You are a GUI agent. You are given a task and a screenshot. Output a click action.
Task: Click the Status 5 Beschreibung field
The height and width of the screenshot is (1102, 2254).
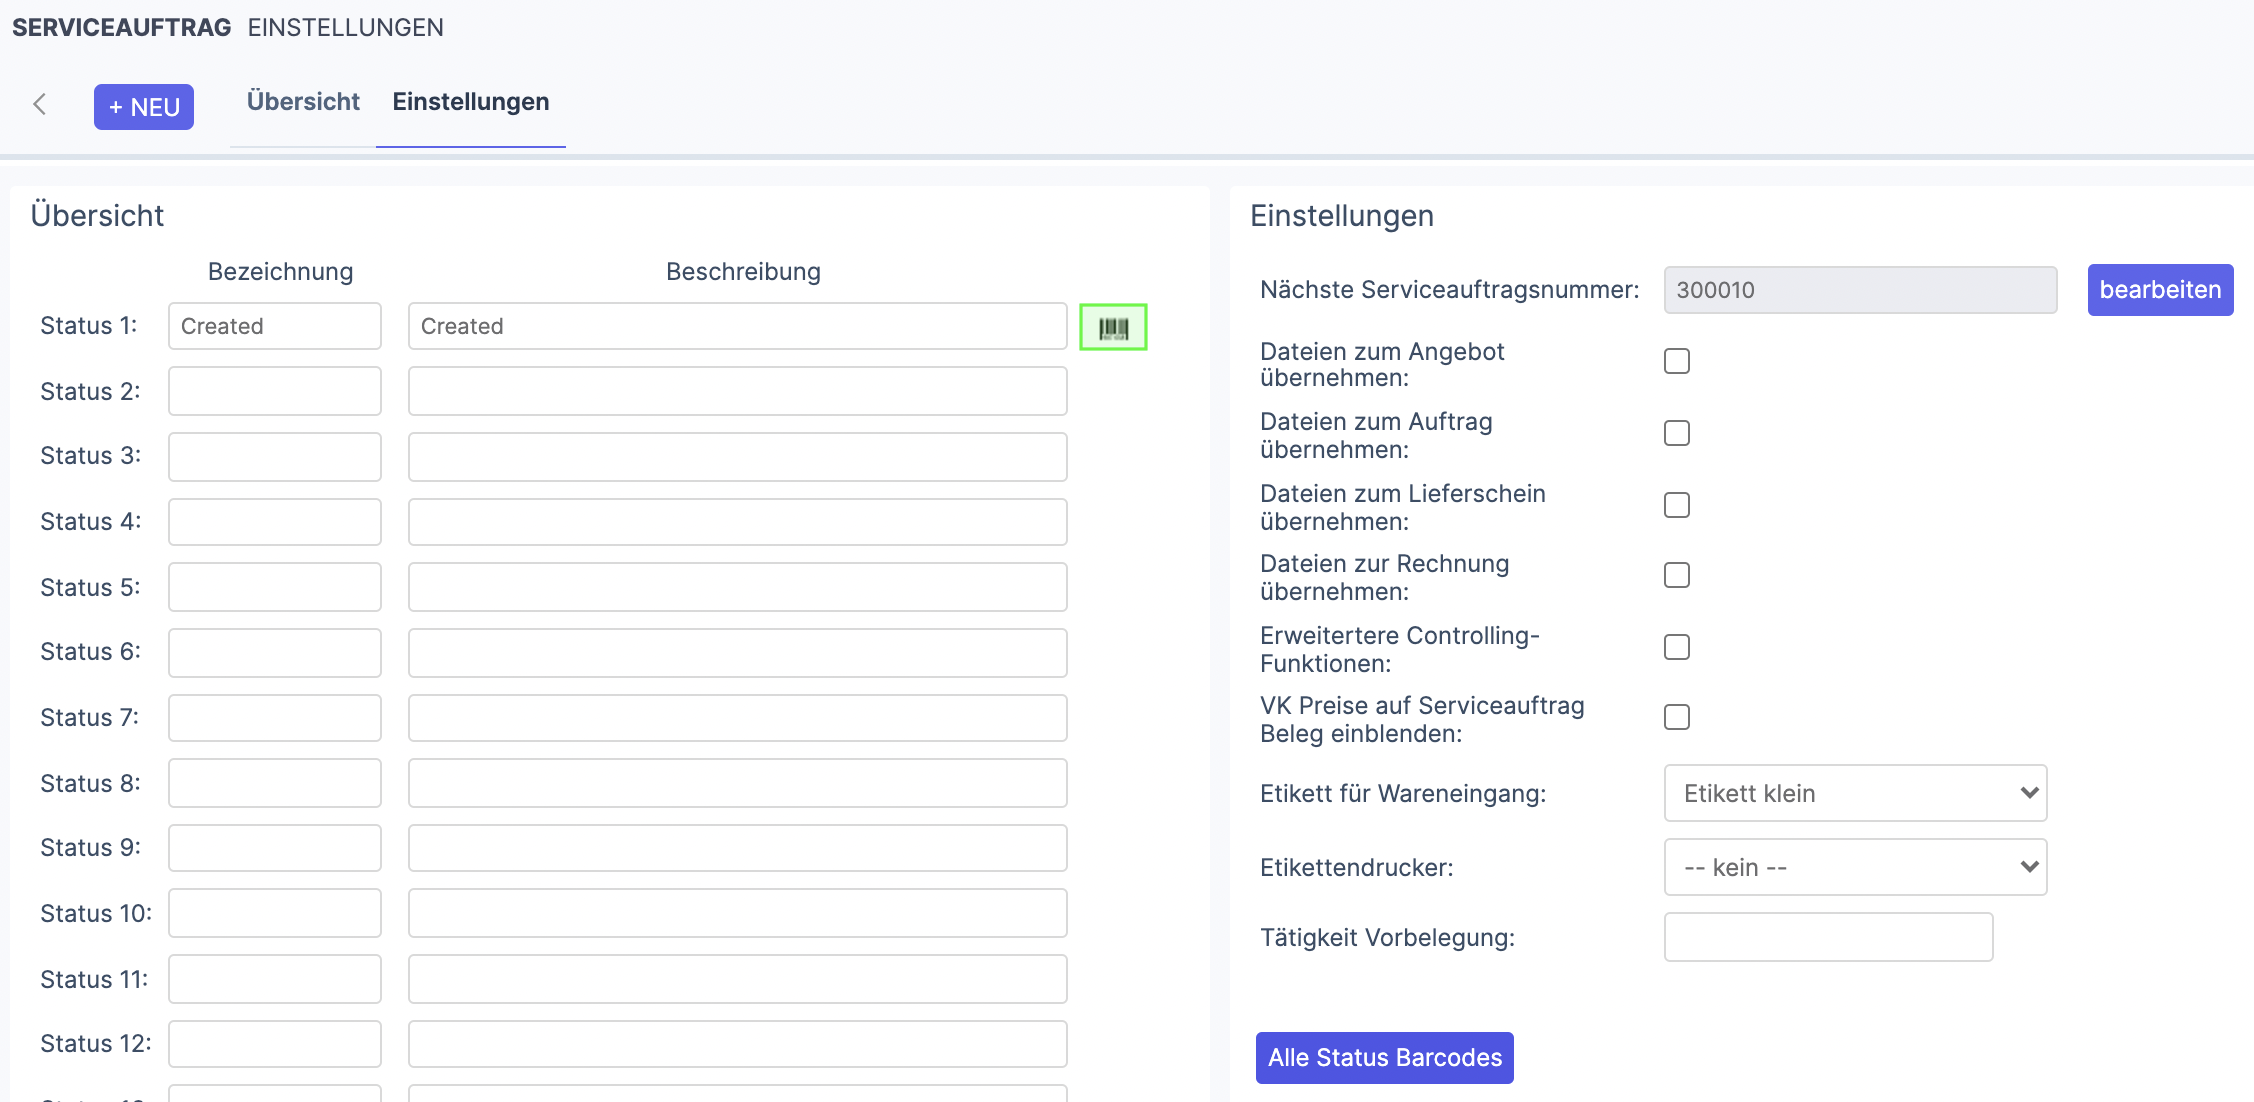737,587
